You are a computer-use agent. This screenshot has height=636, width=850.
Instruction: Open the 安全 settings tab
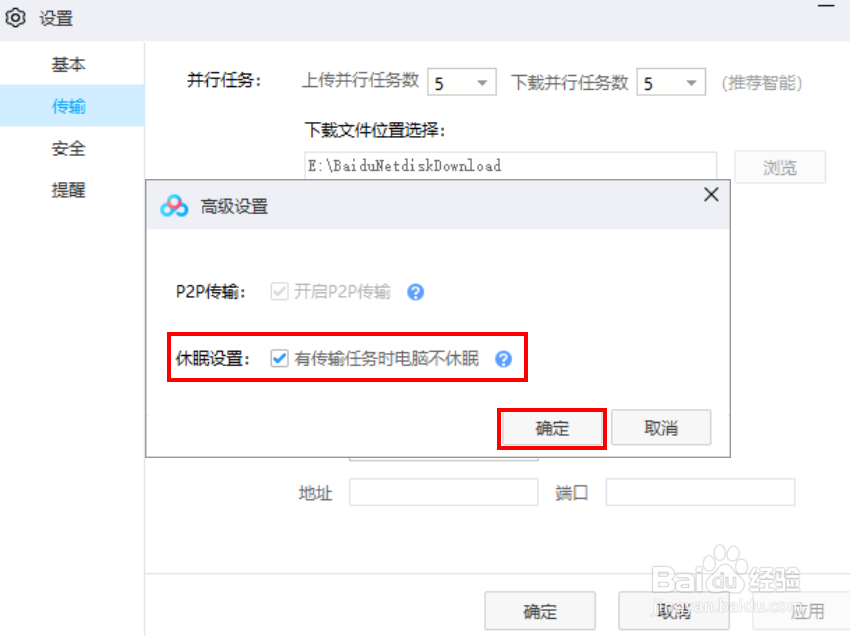pos(68,148)
